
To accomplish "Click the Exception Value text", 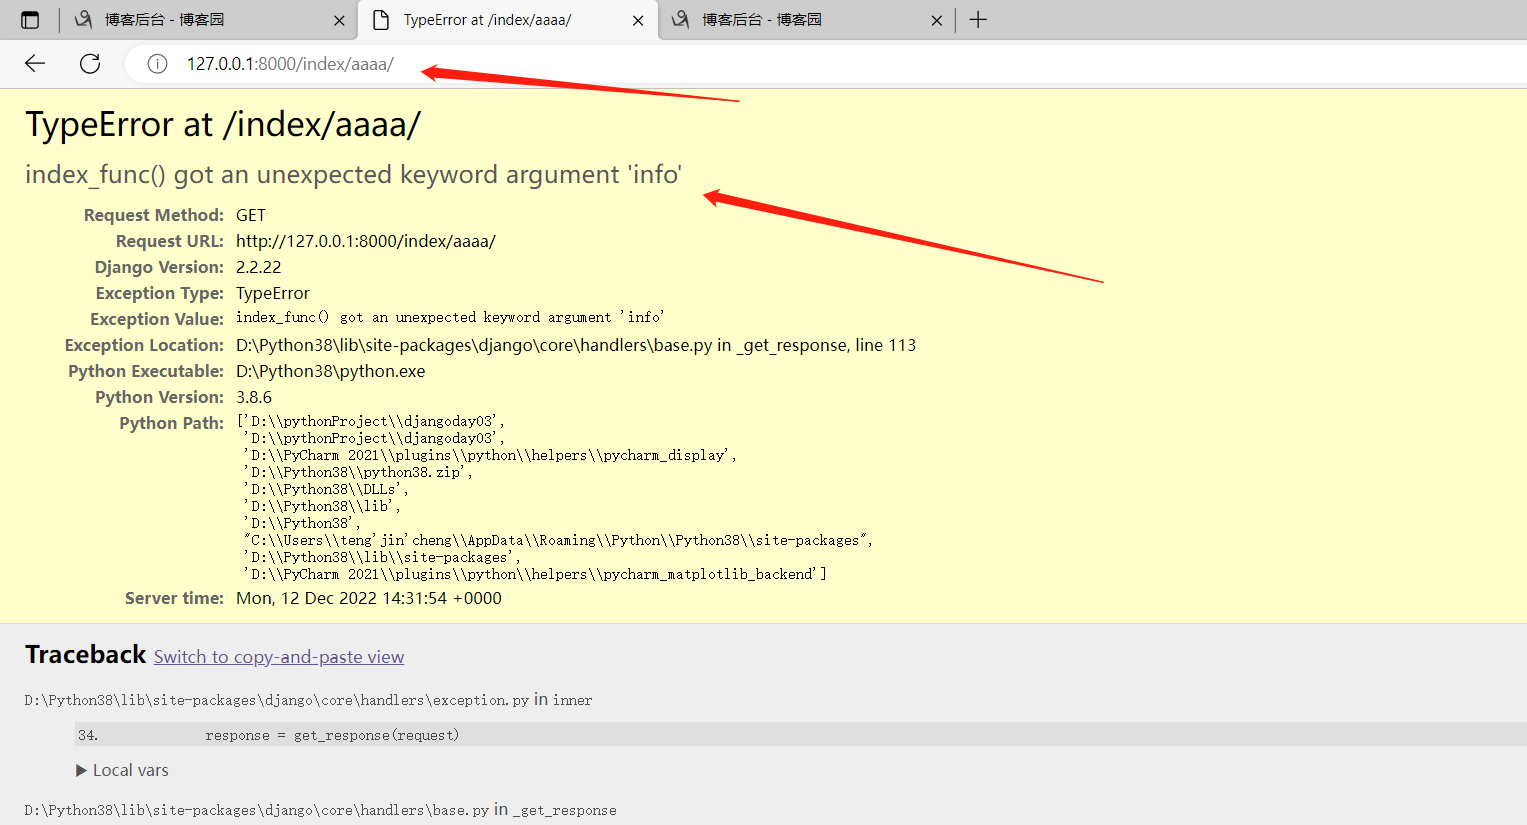I will 450,318.
